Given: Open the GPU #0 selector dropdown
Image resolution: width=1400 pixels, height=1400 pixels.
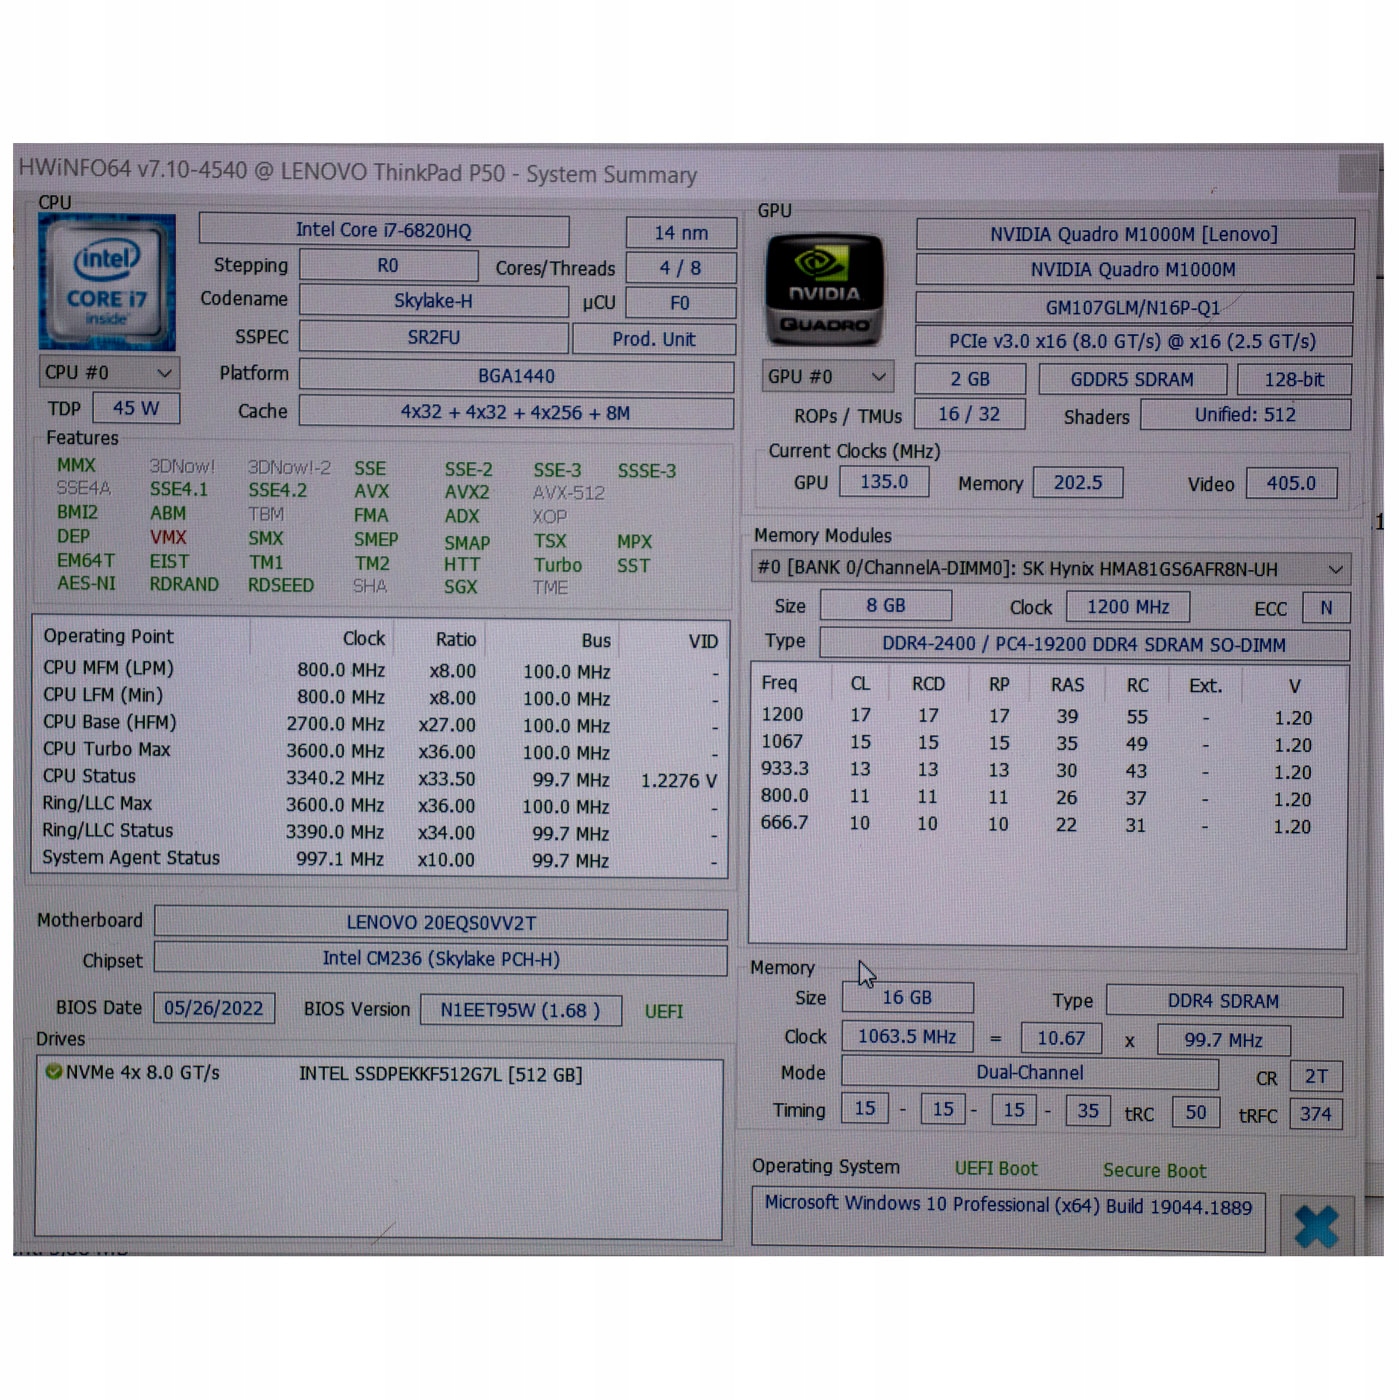Looking at the screenshot, I should coord(827,377).
